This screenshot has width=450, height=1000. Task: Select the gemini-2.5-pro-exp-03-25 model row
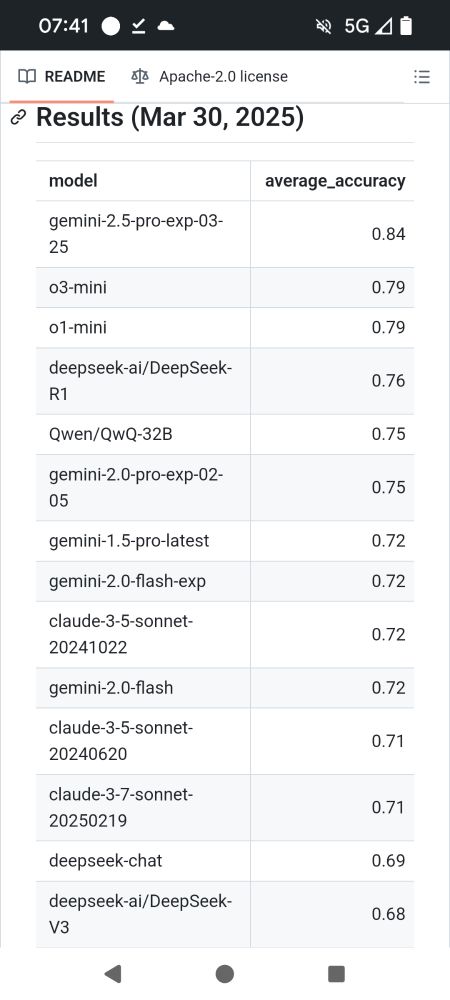click(x=225, y=234)
